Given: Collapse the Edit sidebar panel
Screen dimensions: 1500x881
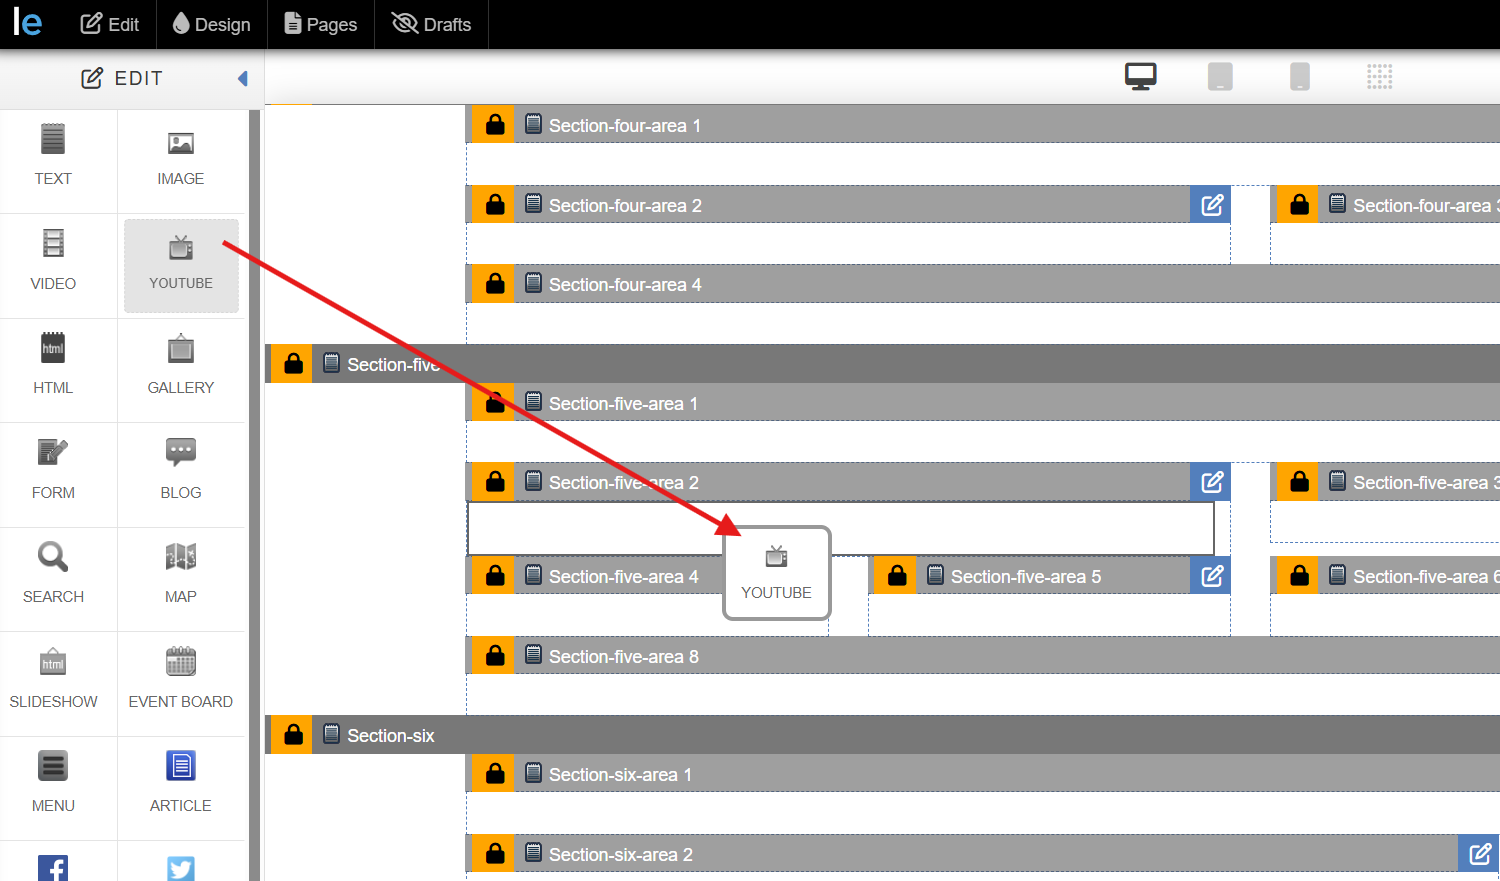Looking at the screenshot, I should (x=242, y=78).
